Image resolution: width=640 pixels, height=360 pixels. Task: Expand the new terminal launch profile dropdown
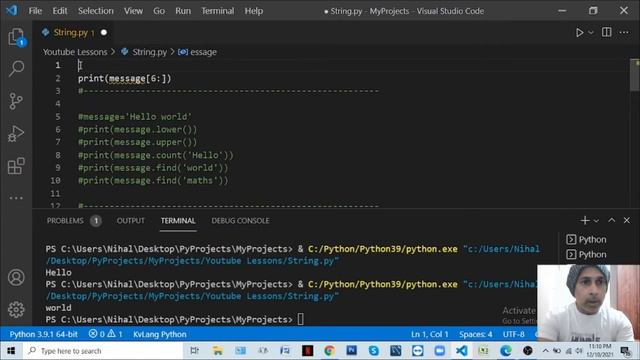click(596, 220)
